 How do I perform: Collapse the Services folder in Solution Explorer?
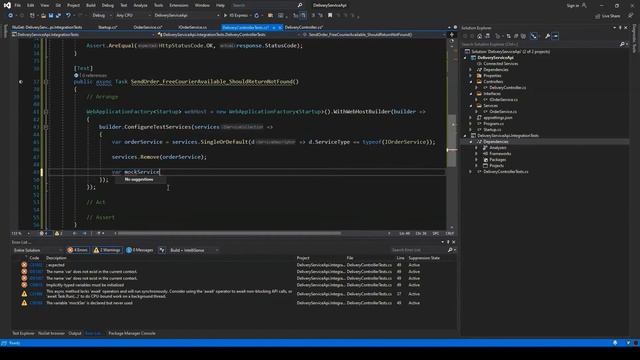(471, 106)
